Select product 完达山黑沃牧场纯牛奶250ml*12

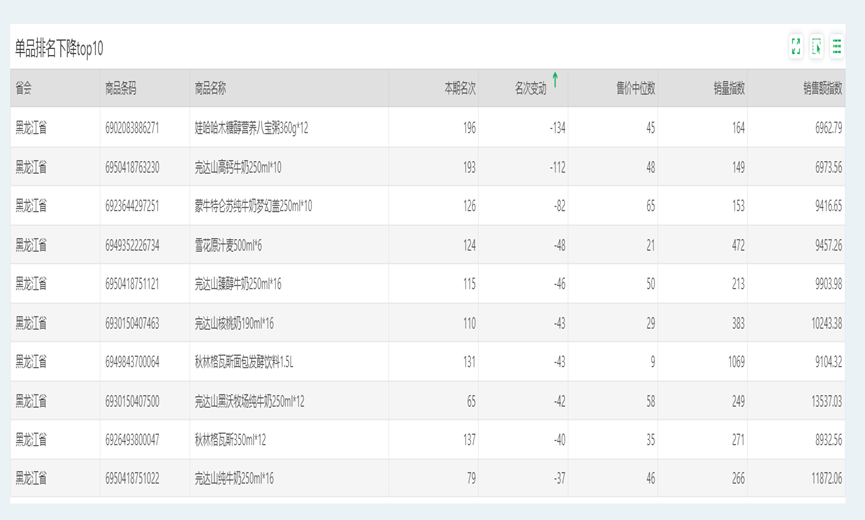pos(249,401)
